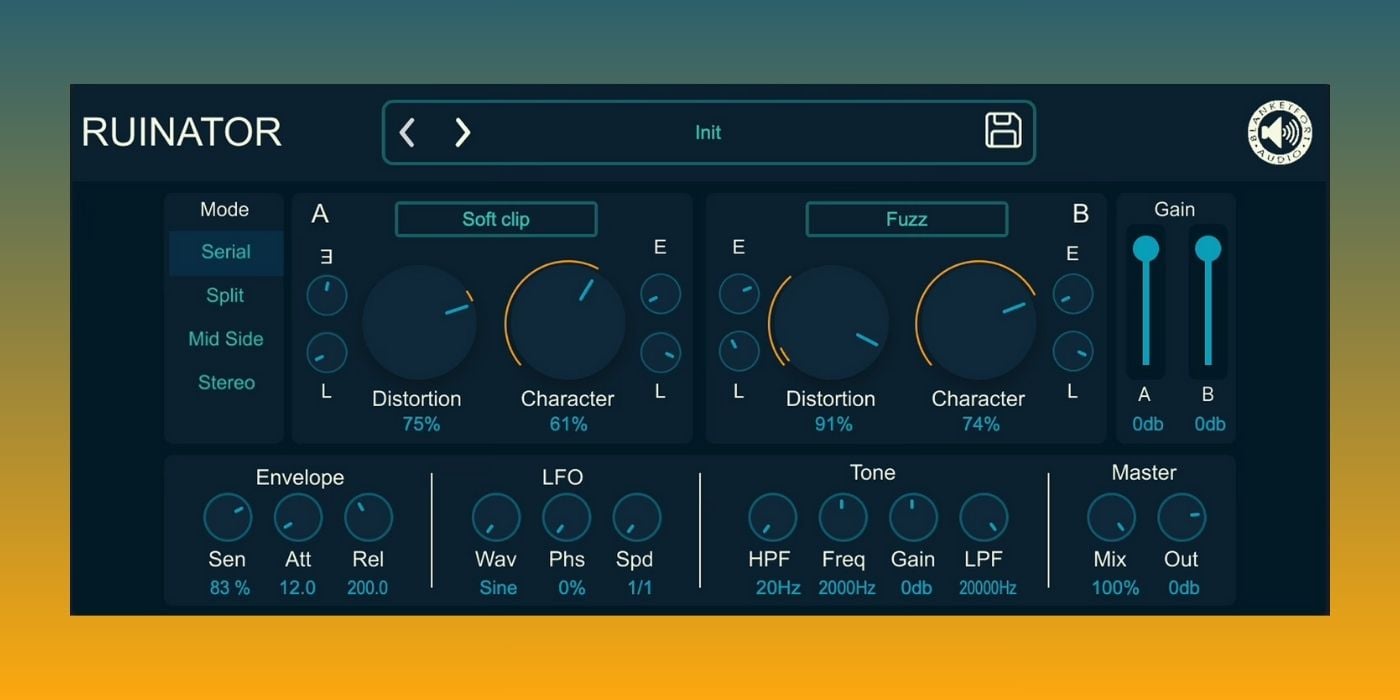This screenshot has width=1400, height=700.
Task: Click the Sen knob in the Envelope section
Action: [228, 517]
